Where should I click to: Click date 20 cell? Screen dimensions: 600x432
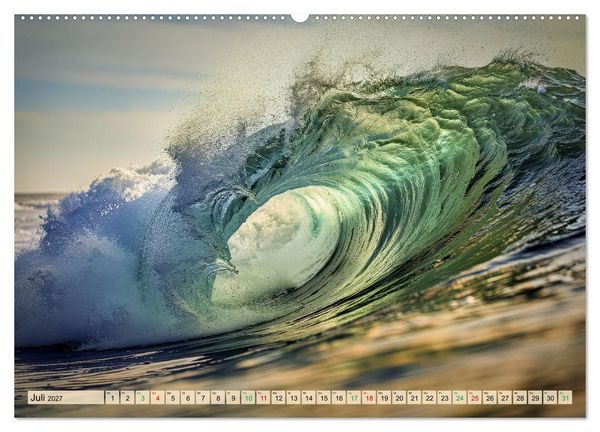click(399, 398)
